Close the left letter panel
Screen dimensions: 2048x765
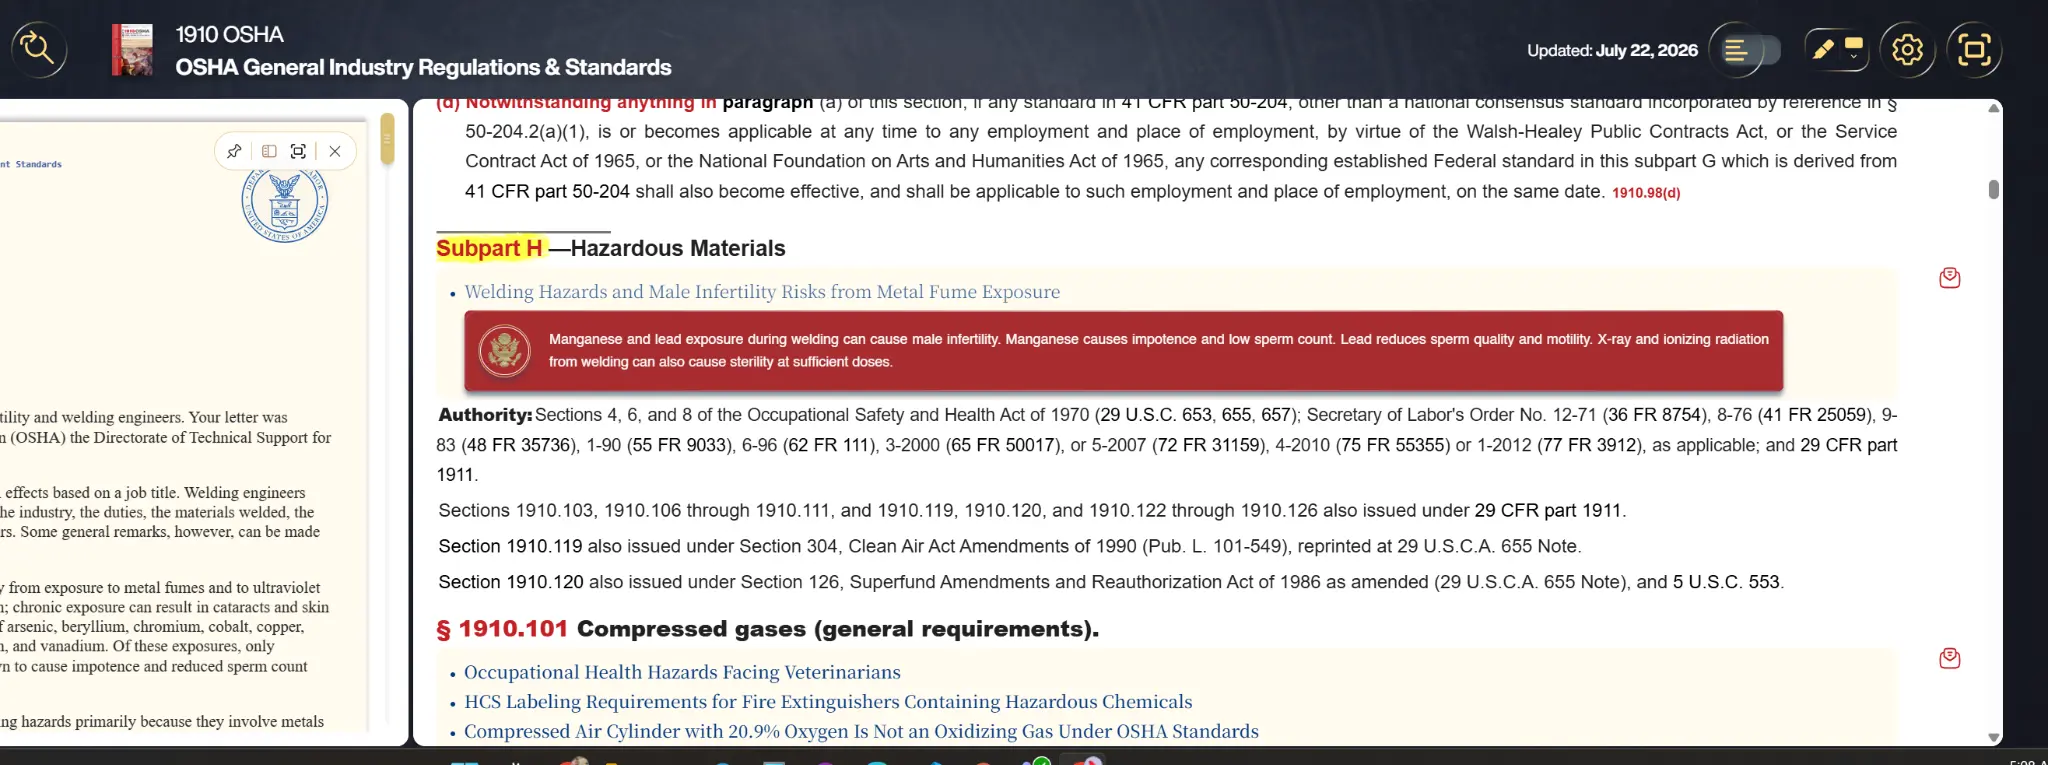[x=335, y=151]
